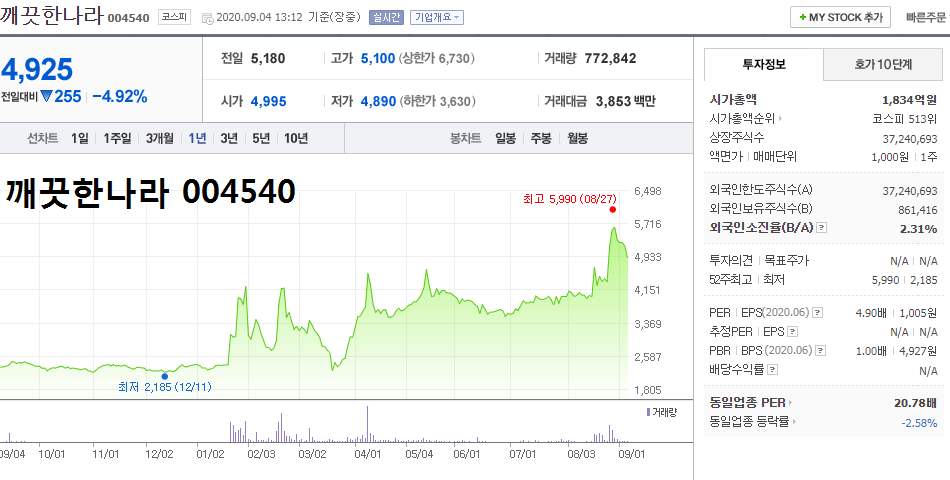Viewport: 950px width, 480px height.
Task: Select the 1년 line chart period
Action: tap(198, 138)
